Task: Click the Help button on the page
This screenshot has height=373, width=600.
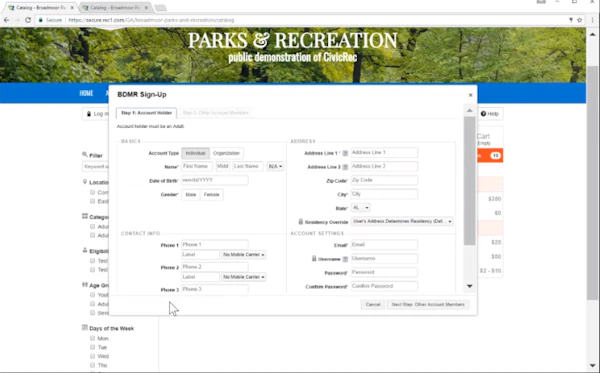Action: click(489, 114)
